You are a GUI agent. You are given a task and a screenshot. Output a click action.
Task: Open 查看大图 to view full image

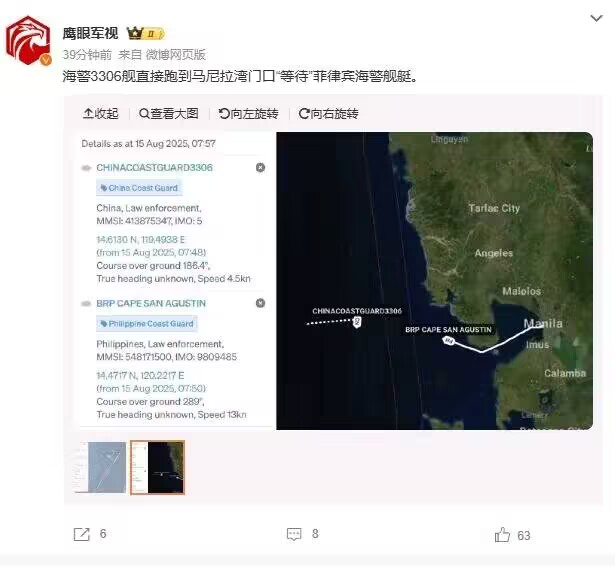coord(169,114)
